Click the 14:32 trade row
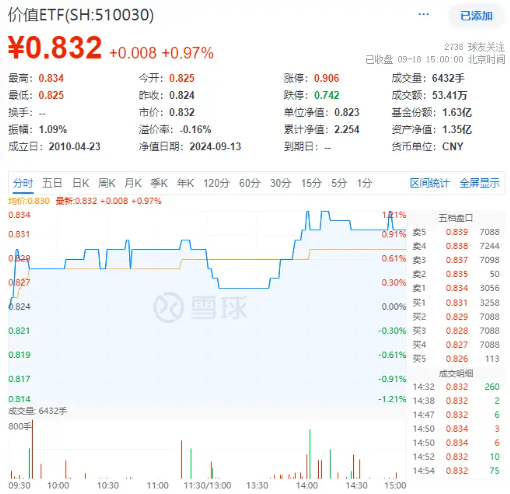 click(x=456, y=387)
